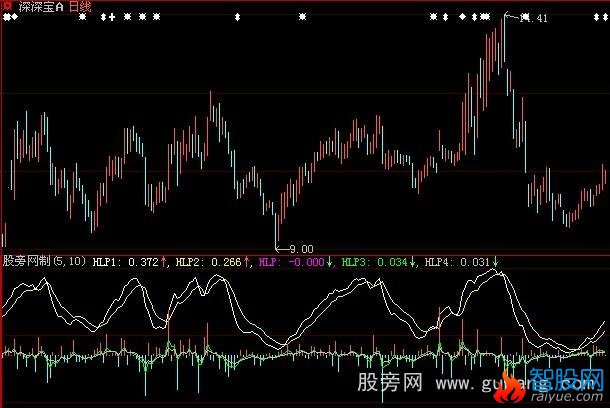Open the 日线 period label
Image resolution: width=610 pixels, height=408 pixels.
(x=80, y=7)
